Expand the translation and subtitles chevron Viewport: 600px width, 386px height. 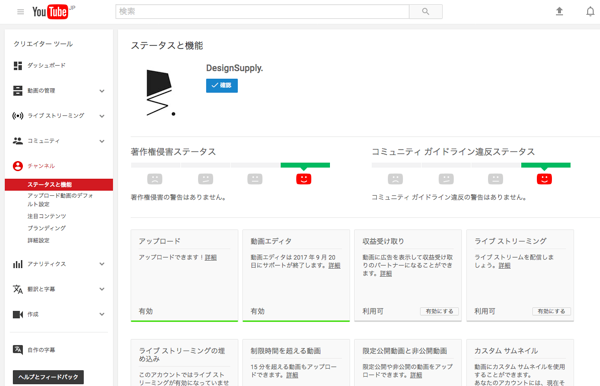[102, 289]
